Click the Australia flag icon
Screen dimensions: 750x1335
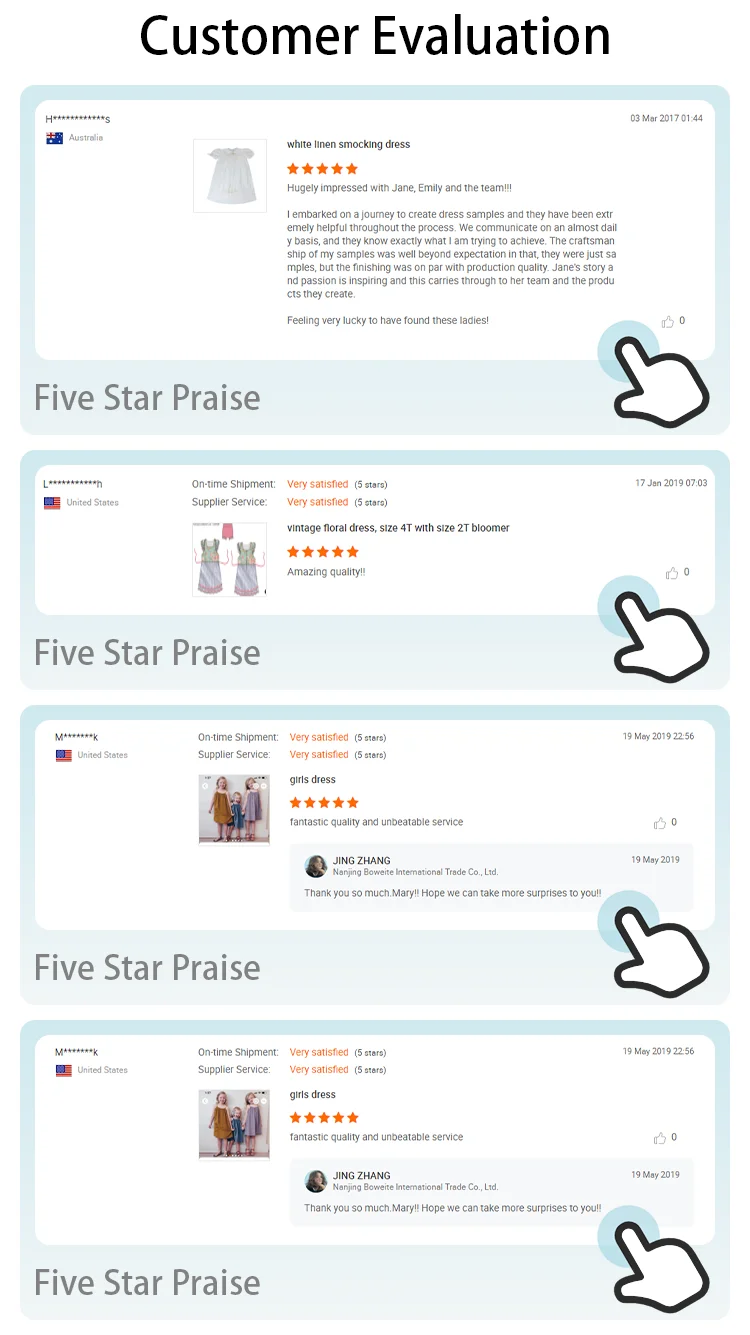click(x=54, y=138)
